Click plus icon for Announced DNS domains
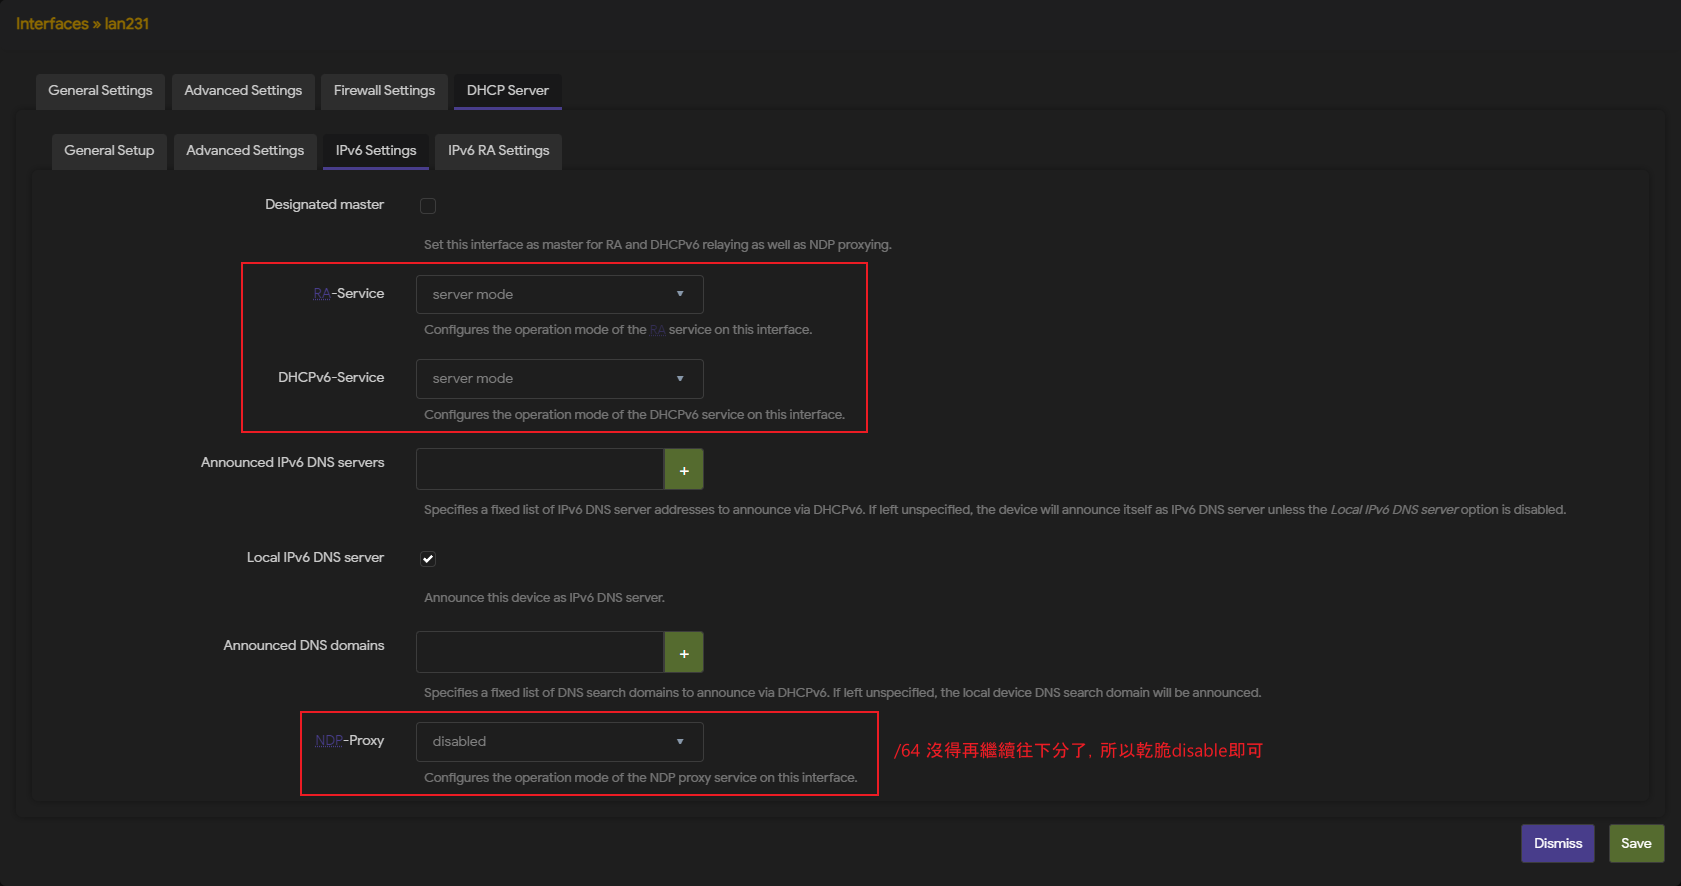1681x886 pixels. tap(684, 653)
